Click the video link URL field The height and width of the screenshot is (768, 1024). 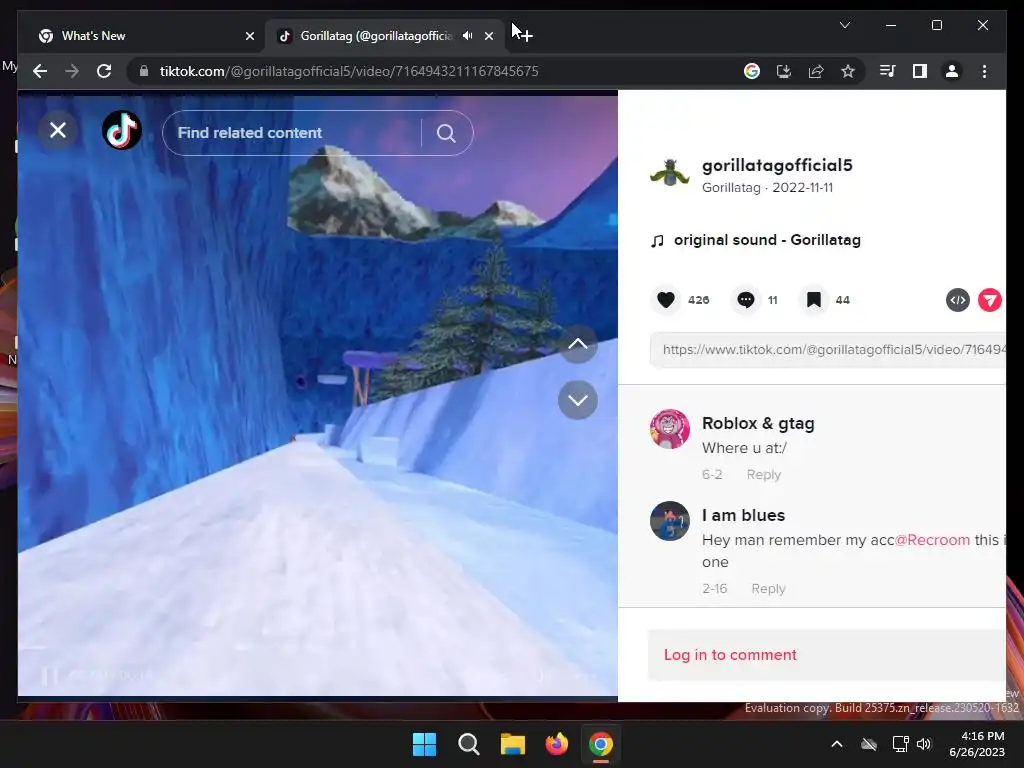coord(828,349)
